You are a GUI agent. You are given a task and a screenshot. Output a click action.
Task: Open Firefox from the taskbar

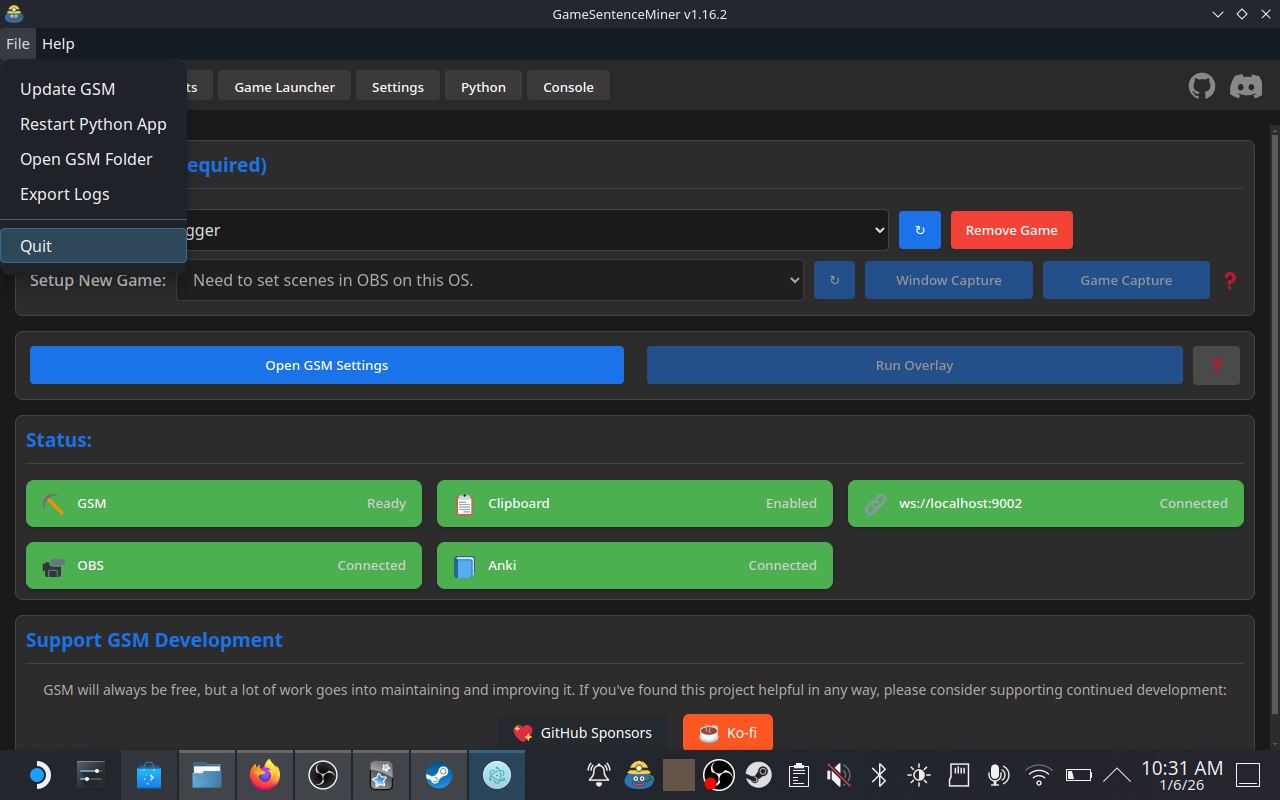pyautogui.click(x=264, y=774)
